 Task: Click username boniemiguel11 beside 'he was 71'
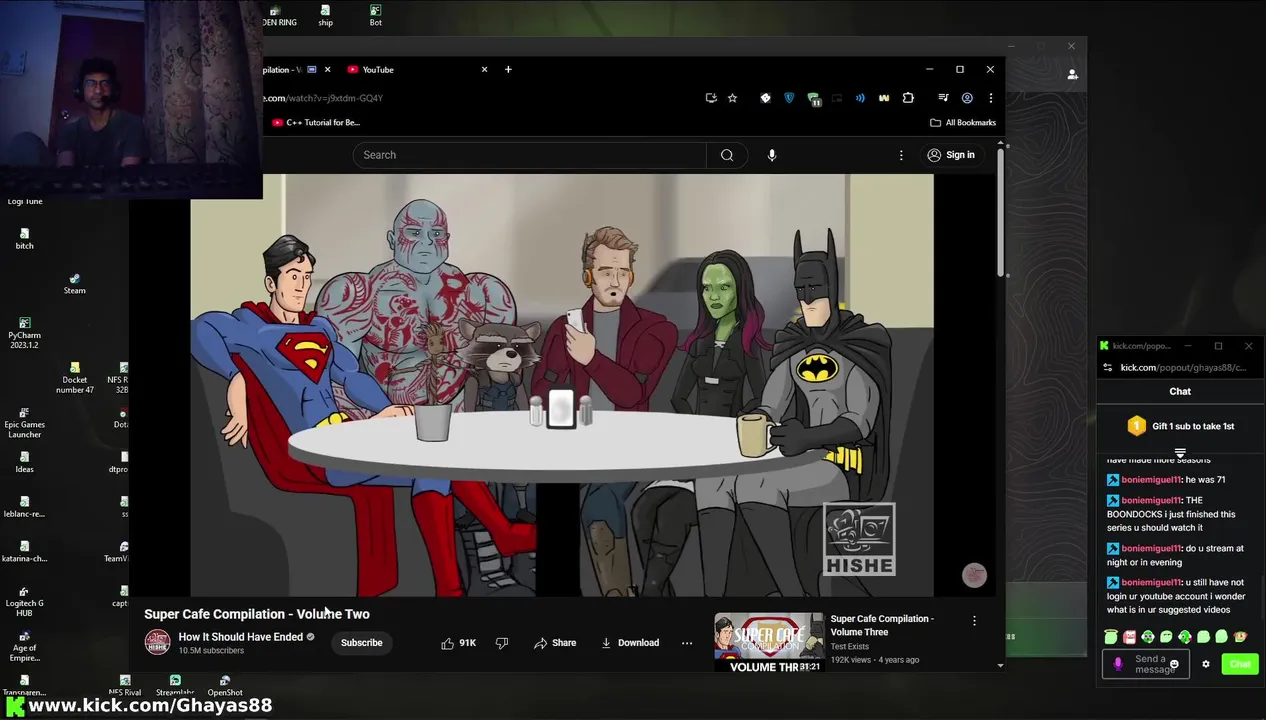[1151, 480]
